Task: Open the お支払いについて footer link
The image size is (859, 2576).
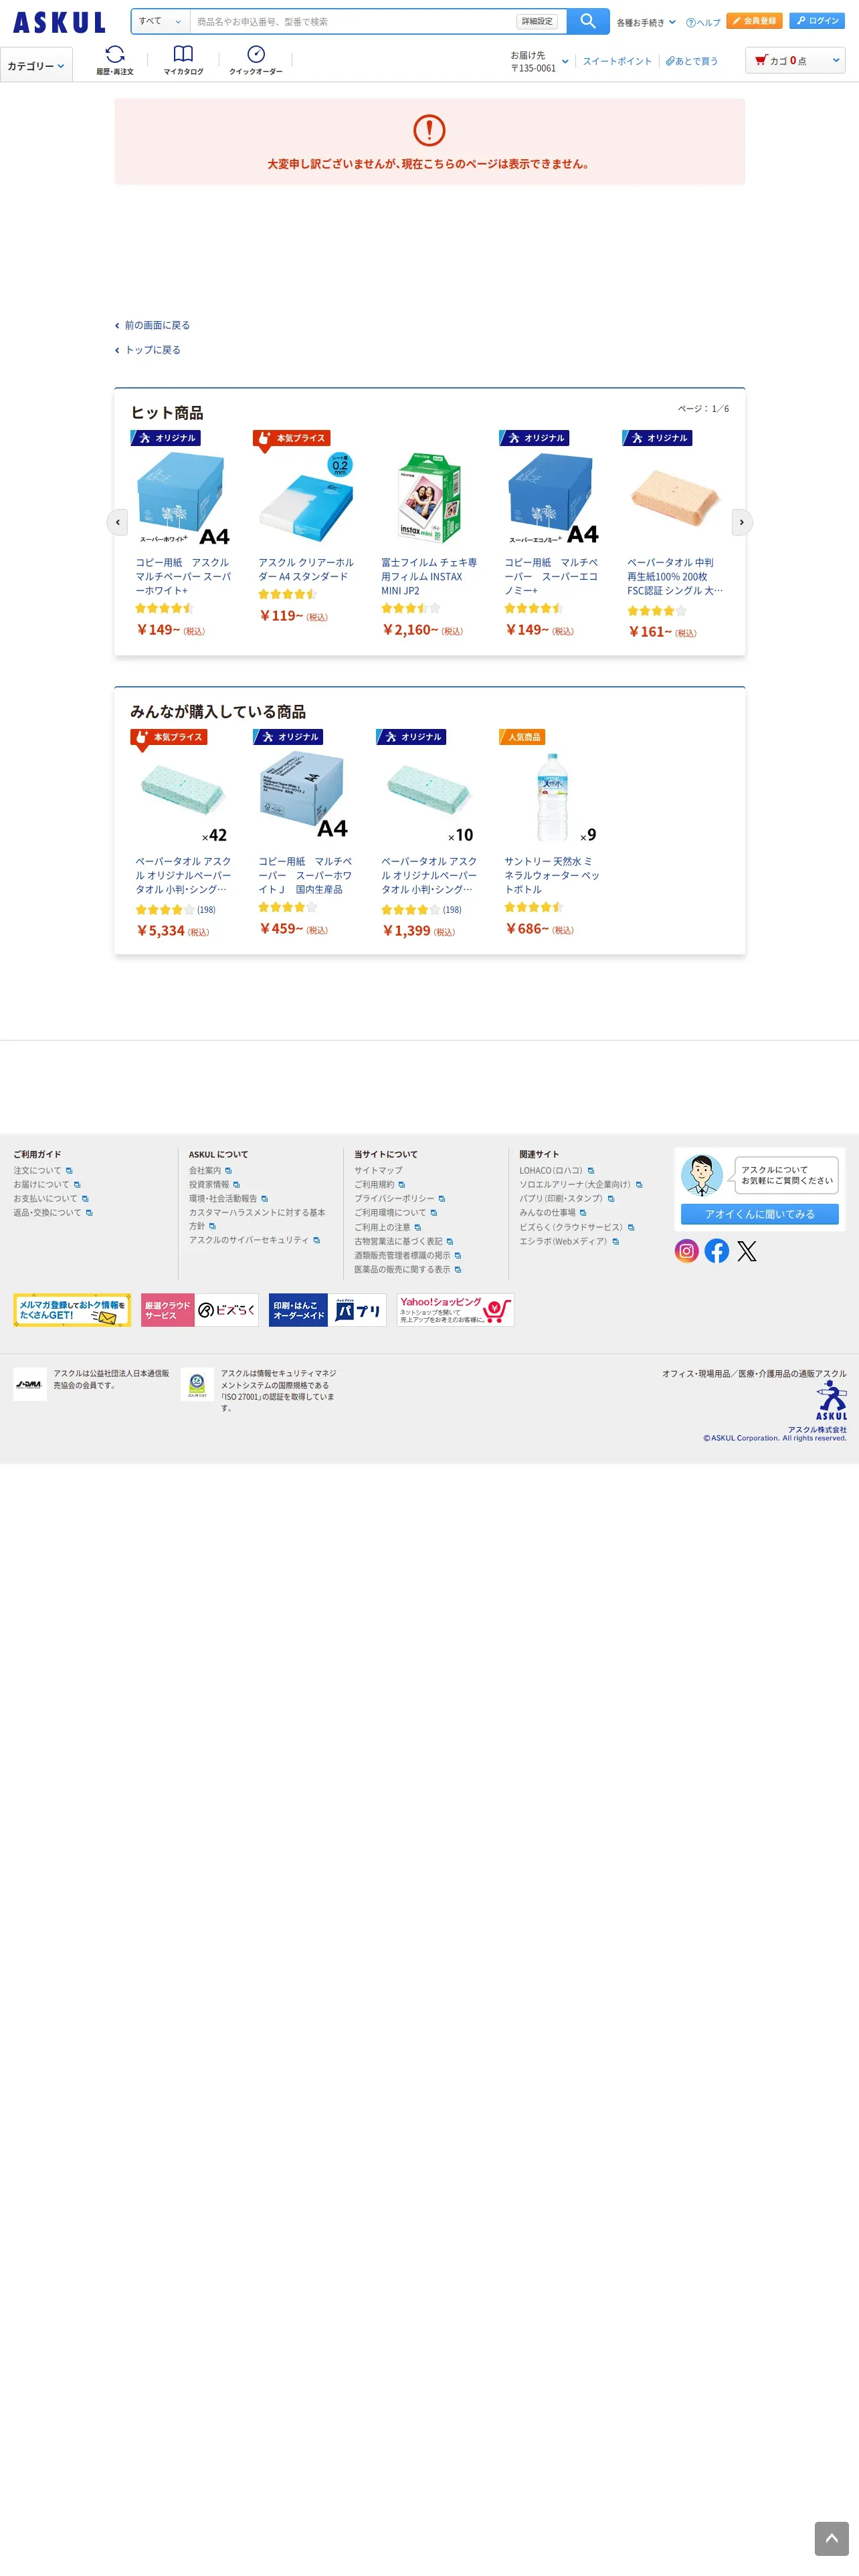Action: 45,1199
